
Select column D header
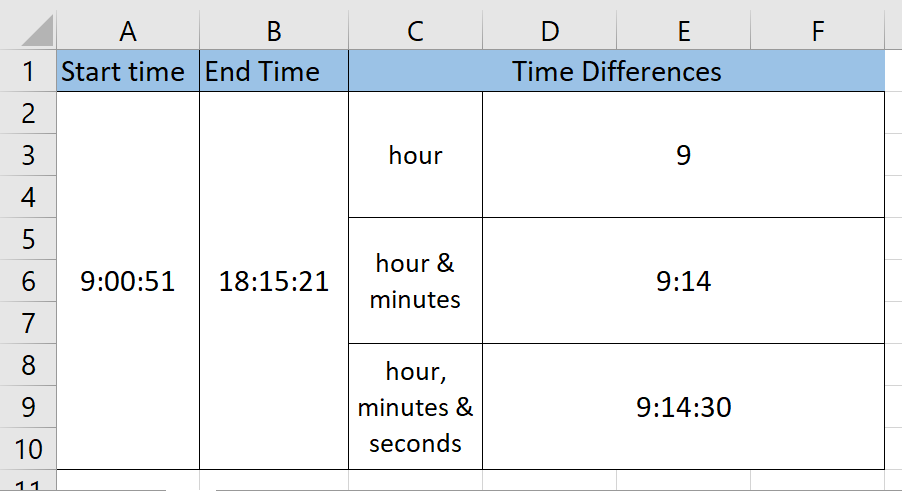(549, 32)
